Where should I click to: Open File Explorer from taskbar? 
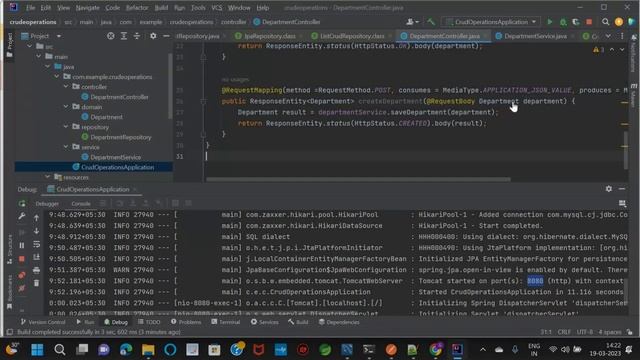pyautogui.click(x=148, y=349)
